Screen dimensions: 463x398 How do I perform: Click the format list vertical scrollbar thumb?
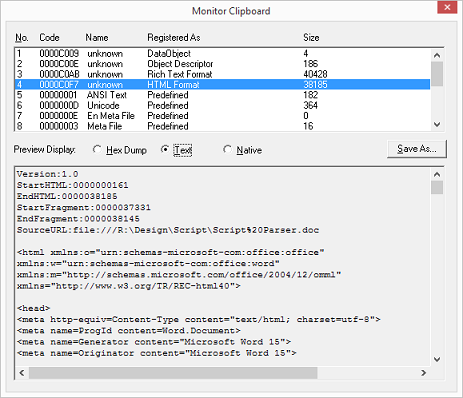[437, 74]
